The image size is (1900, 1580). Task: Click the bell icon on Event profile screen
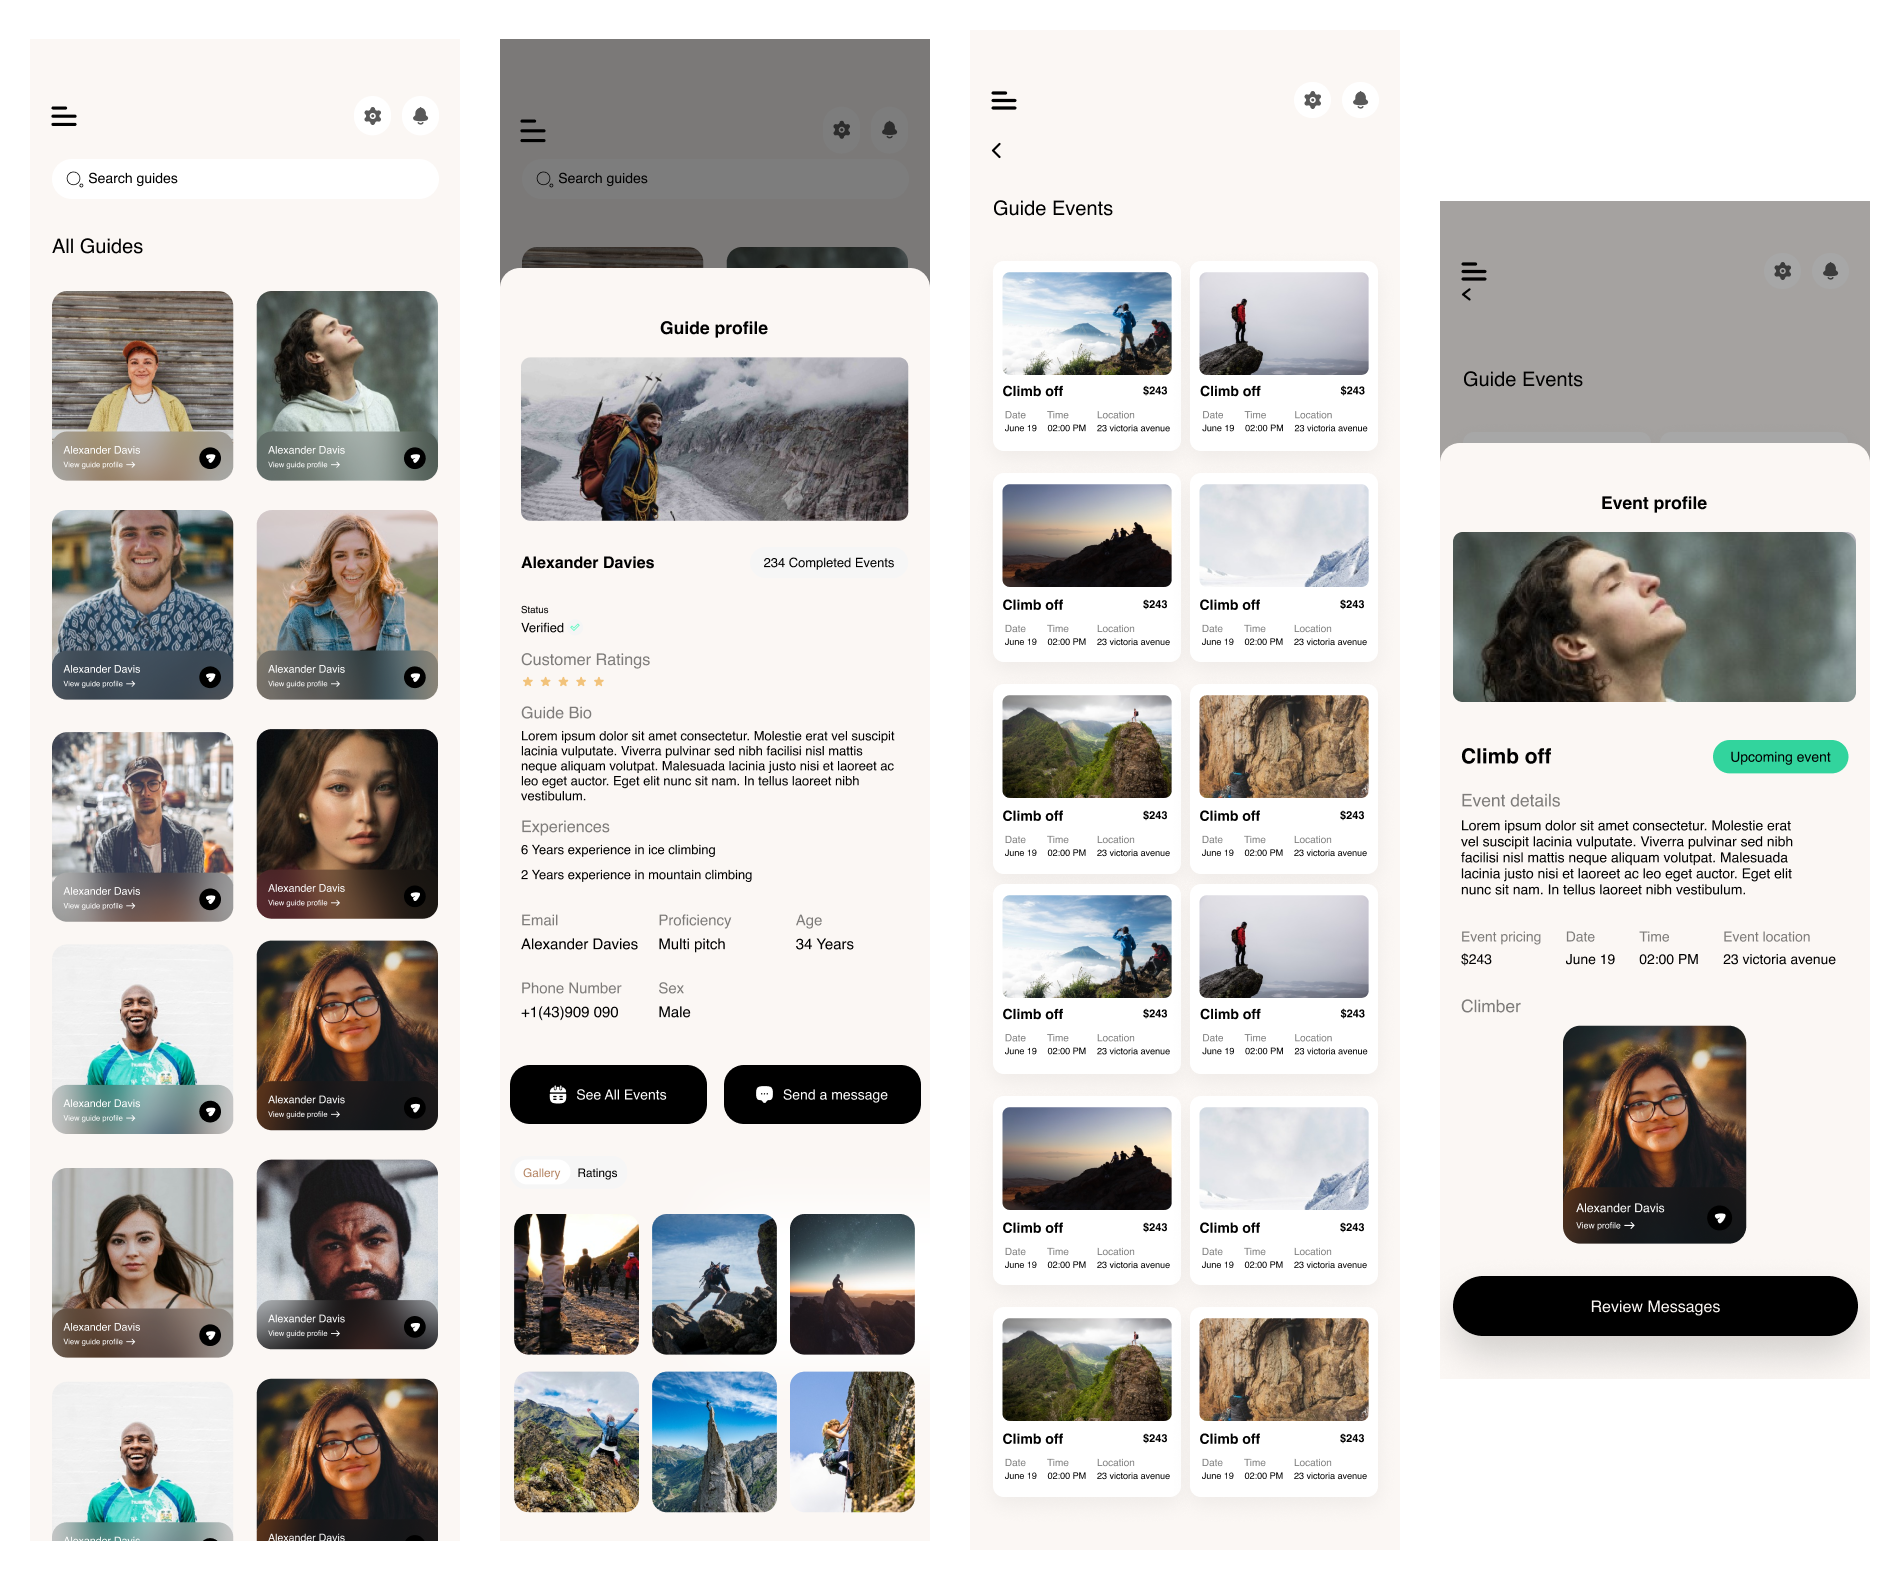[x=1830, y=271]
